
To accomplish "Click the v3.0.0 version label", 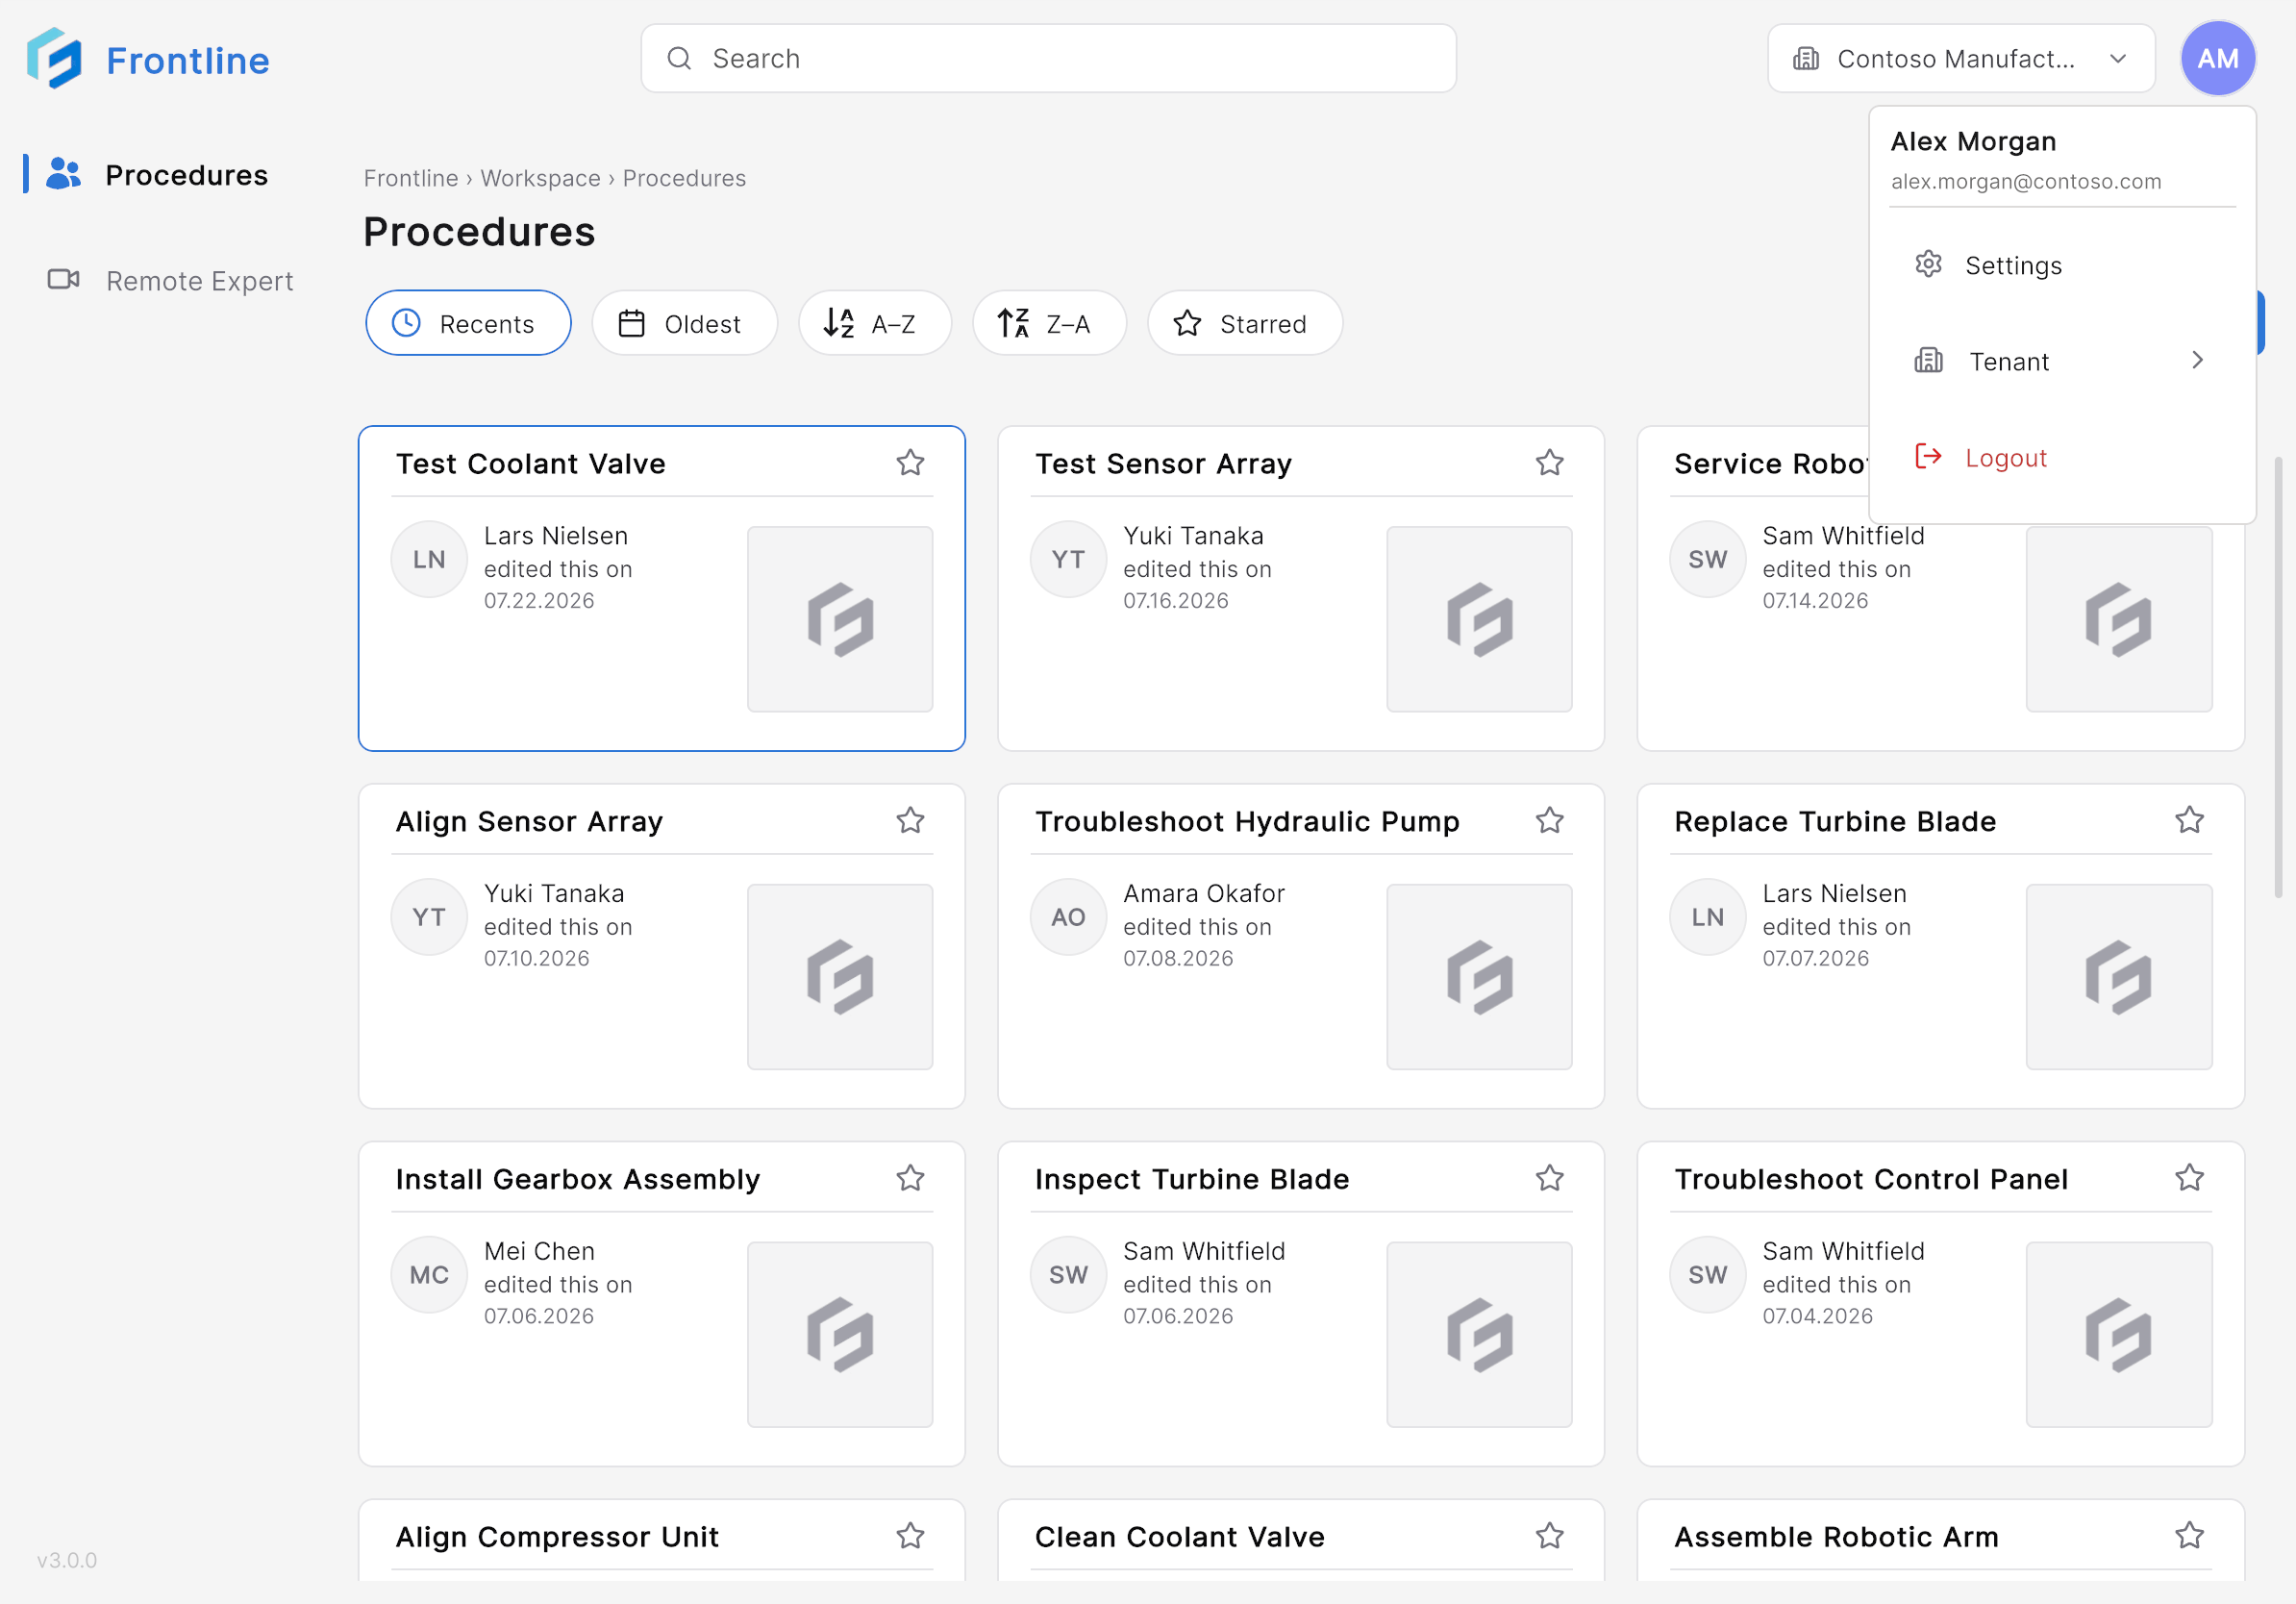I will (67, 1560).
